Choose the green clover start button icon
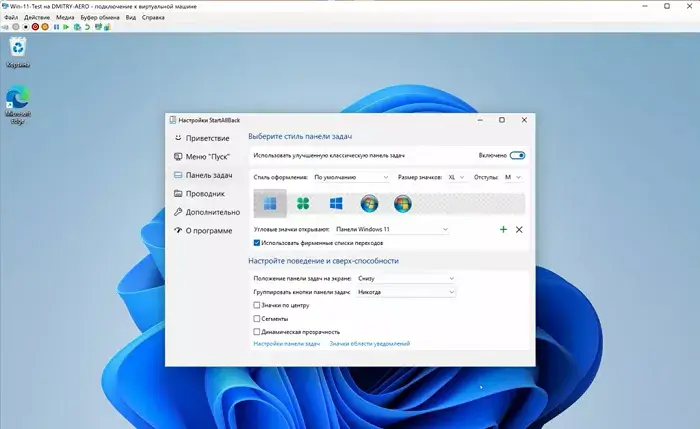This screenshot has width=700, height=429. coord(303,204)
